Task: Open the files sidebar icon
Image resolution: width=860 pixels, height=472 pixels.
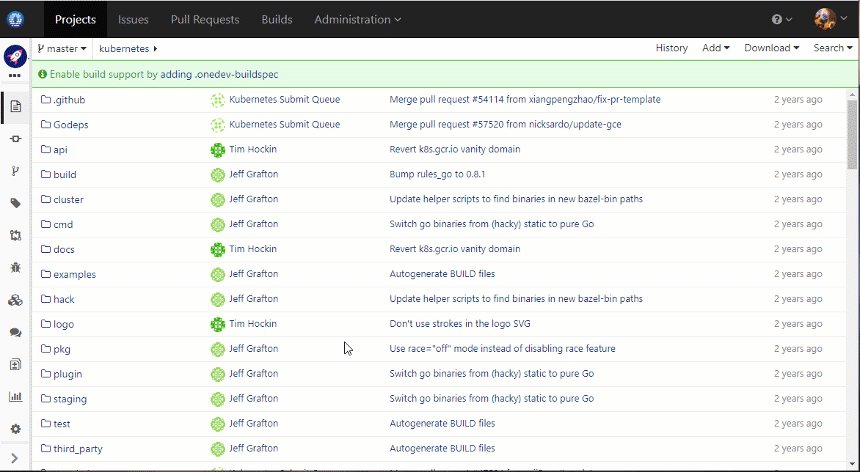Action: point(15,106)
